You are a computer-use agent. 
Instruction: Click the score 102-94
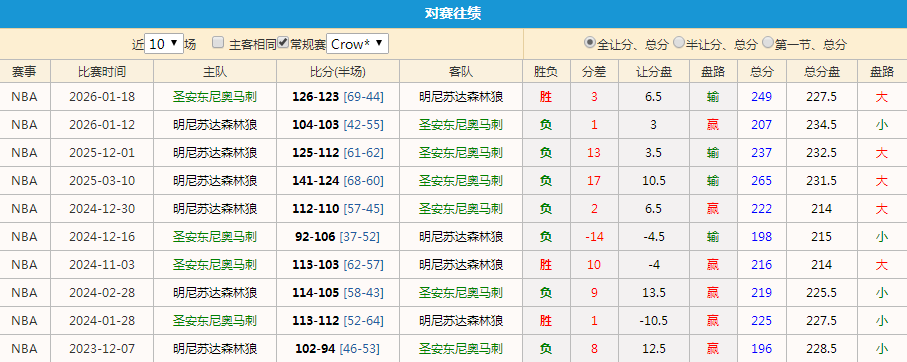click(x=315, y=349)
